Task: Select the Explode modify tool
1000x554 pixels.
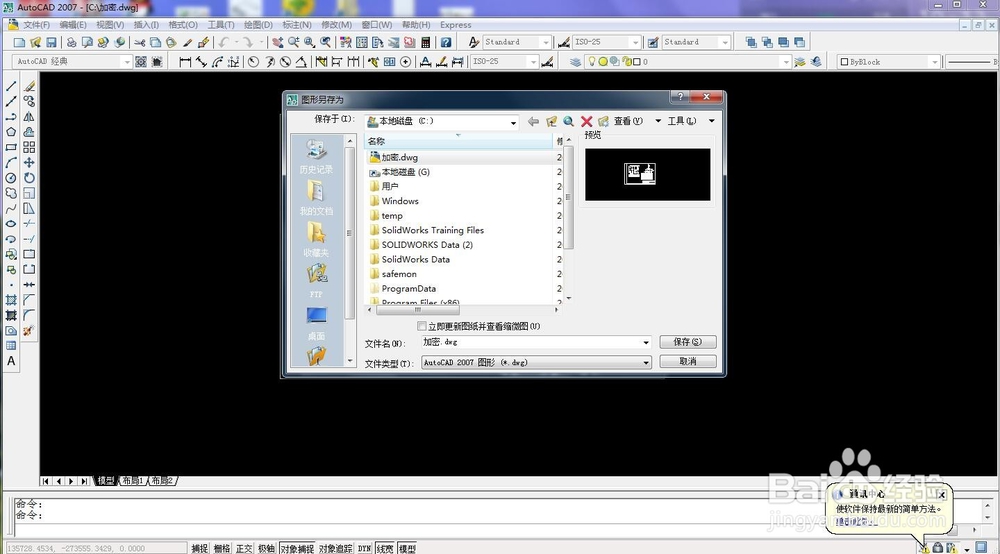Action: click(29, 331)
